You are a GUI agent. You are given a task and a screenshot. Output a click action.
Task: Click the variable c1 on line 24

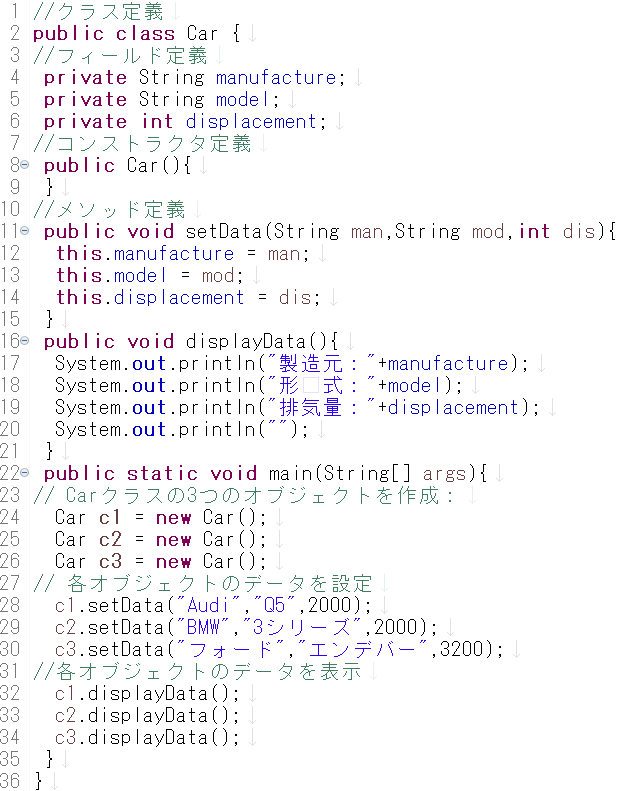click(x=110, y=518)
